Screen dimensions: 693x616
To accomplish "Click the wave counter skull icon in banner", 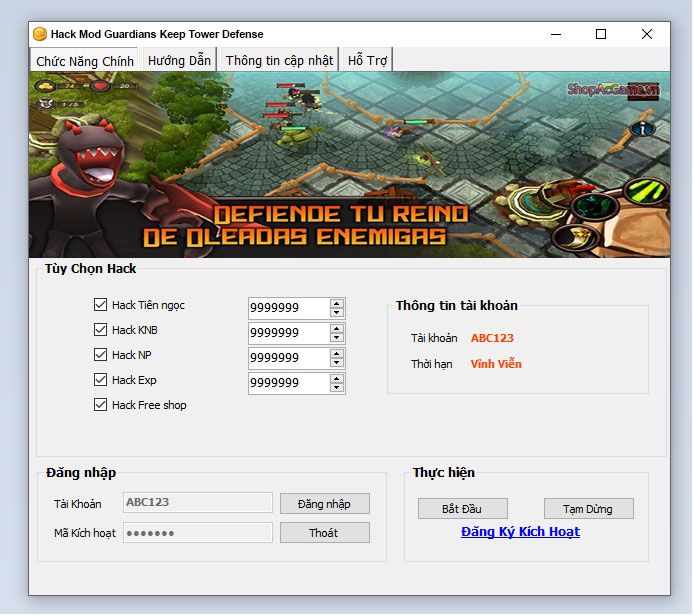I will pos(46,104).
